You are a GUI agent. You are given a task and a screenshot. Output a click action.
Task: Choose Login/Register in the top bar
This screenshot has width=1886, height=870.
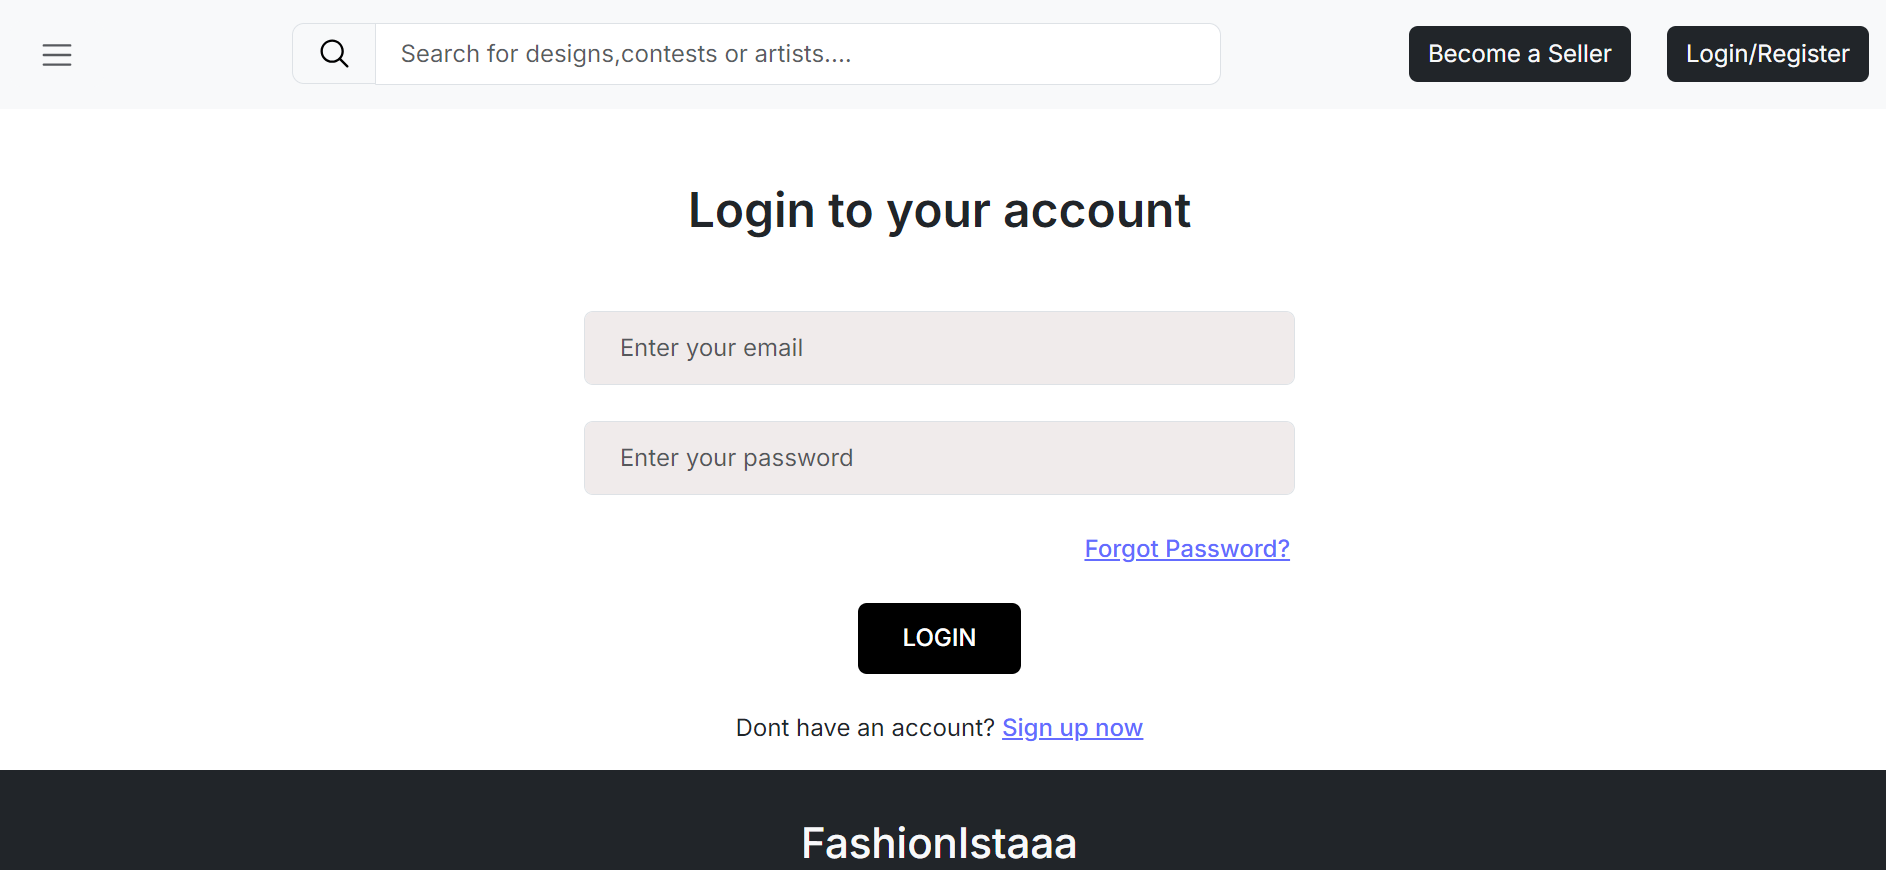(x=1767, y=54)
